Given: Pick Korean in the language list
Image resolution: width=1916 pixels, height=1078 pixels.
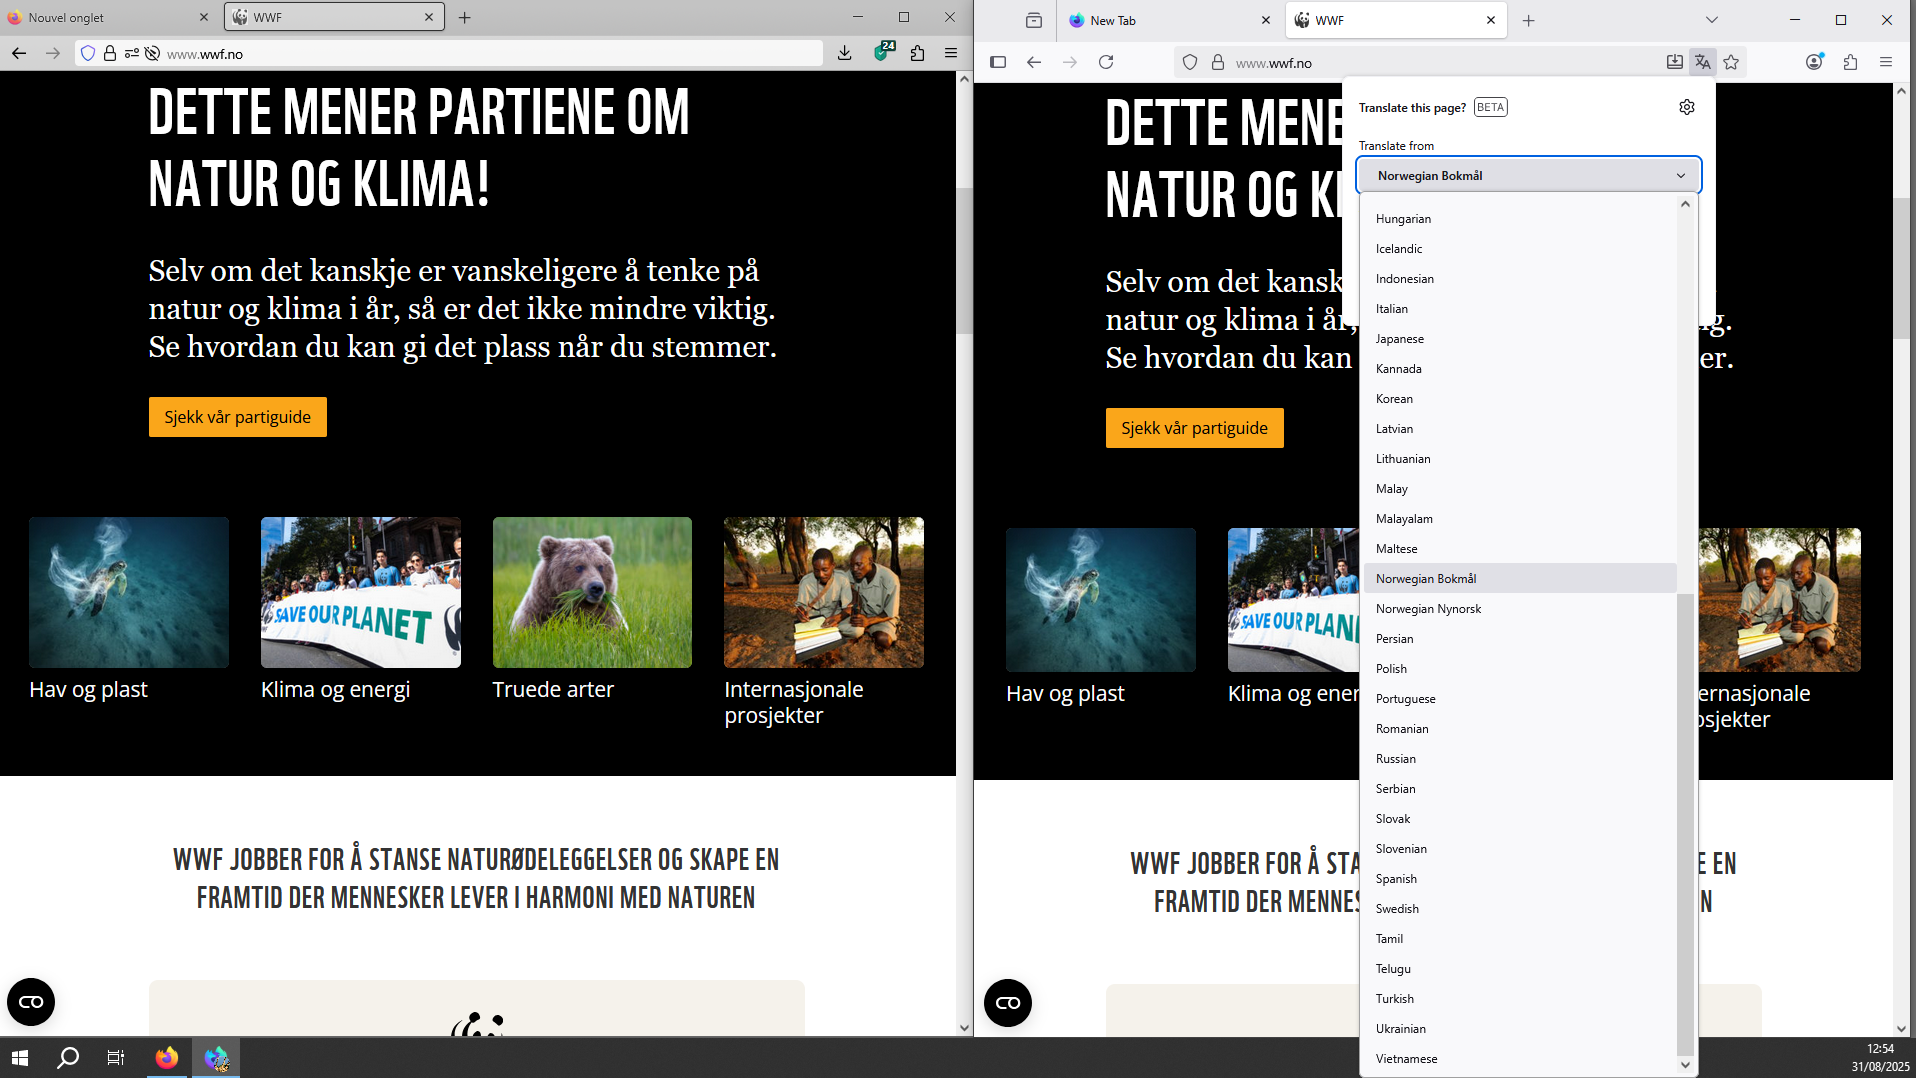Looking at the screenshot, I should click(1519, 399).
